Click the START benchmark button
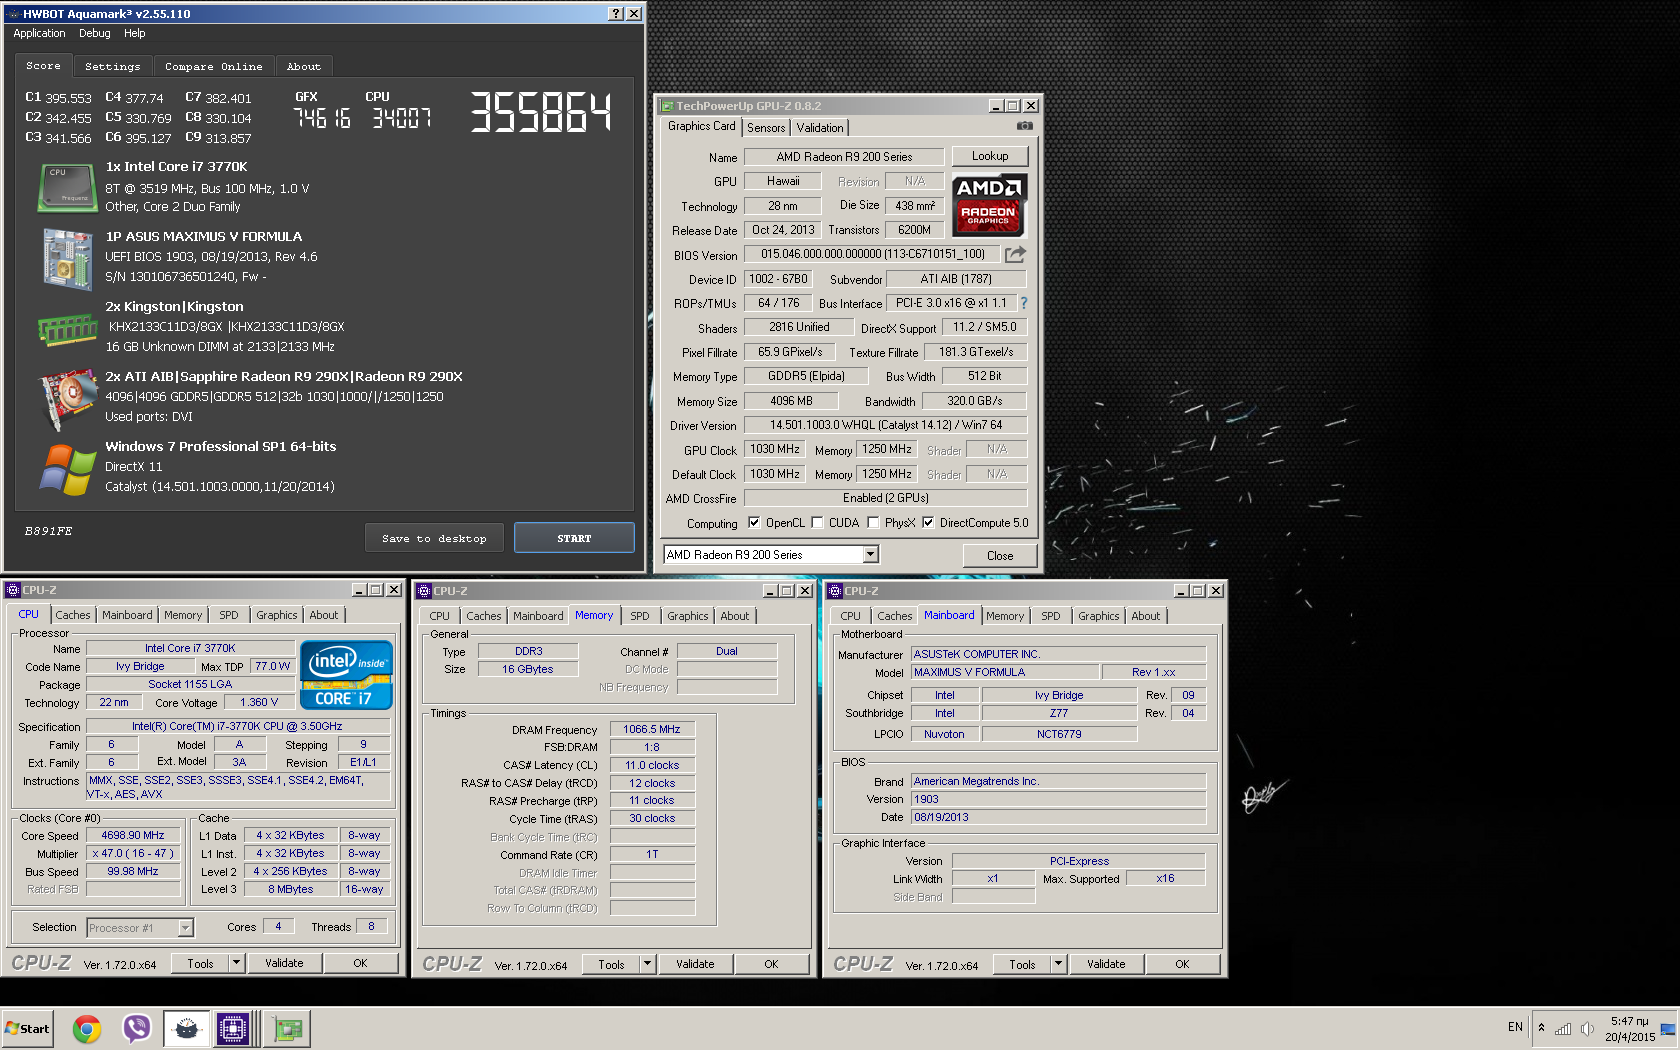This screenshot has height=1050, width=1680. pos(574,538)
